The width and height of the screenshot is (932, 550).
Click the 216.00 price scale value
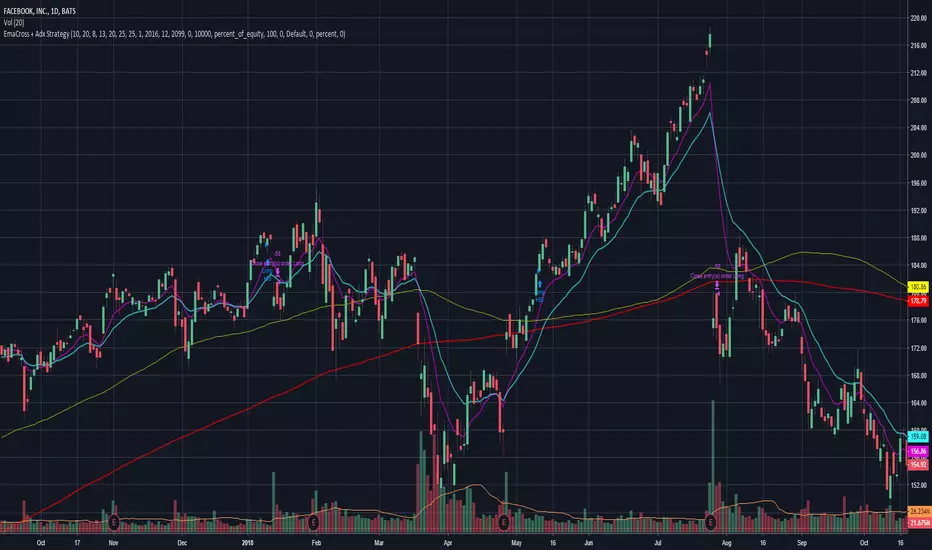coord(918,45)
